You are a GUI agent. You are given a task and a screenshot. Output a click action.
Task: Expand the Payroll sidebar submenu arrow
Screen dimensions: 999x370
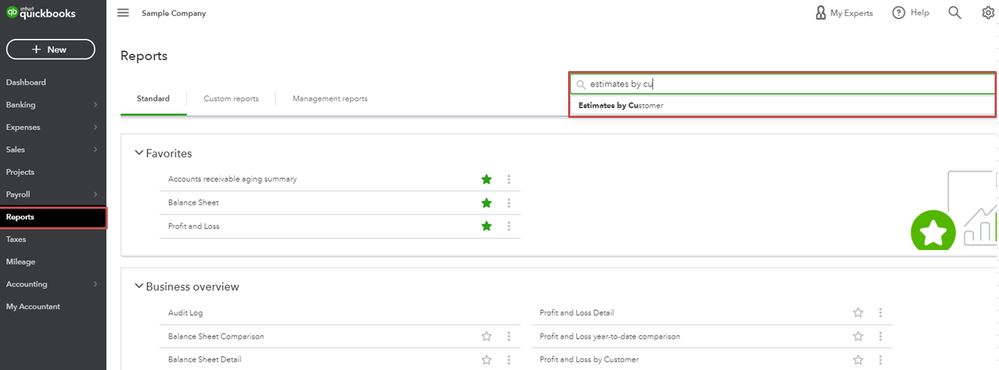pos(95,194)
